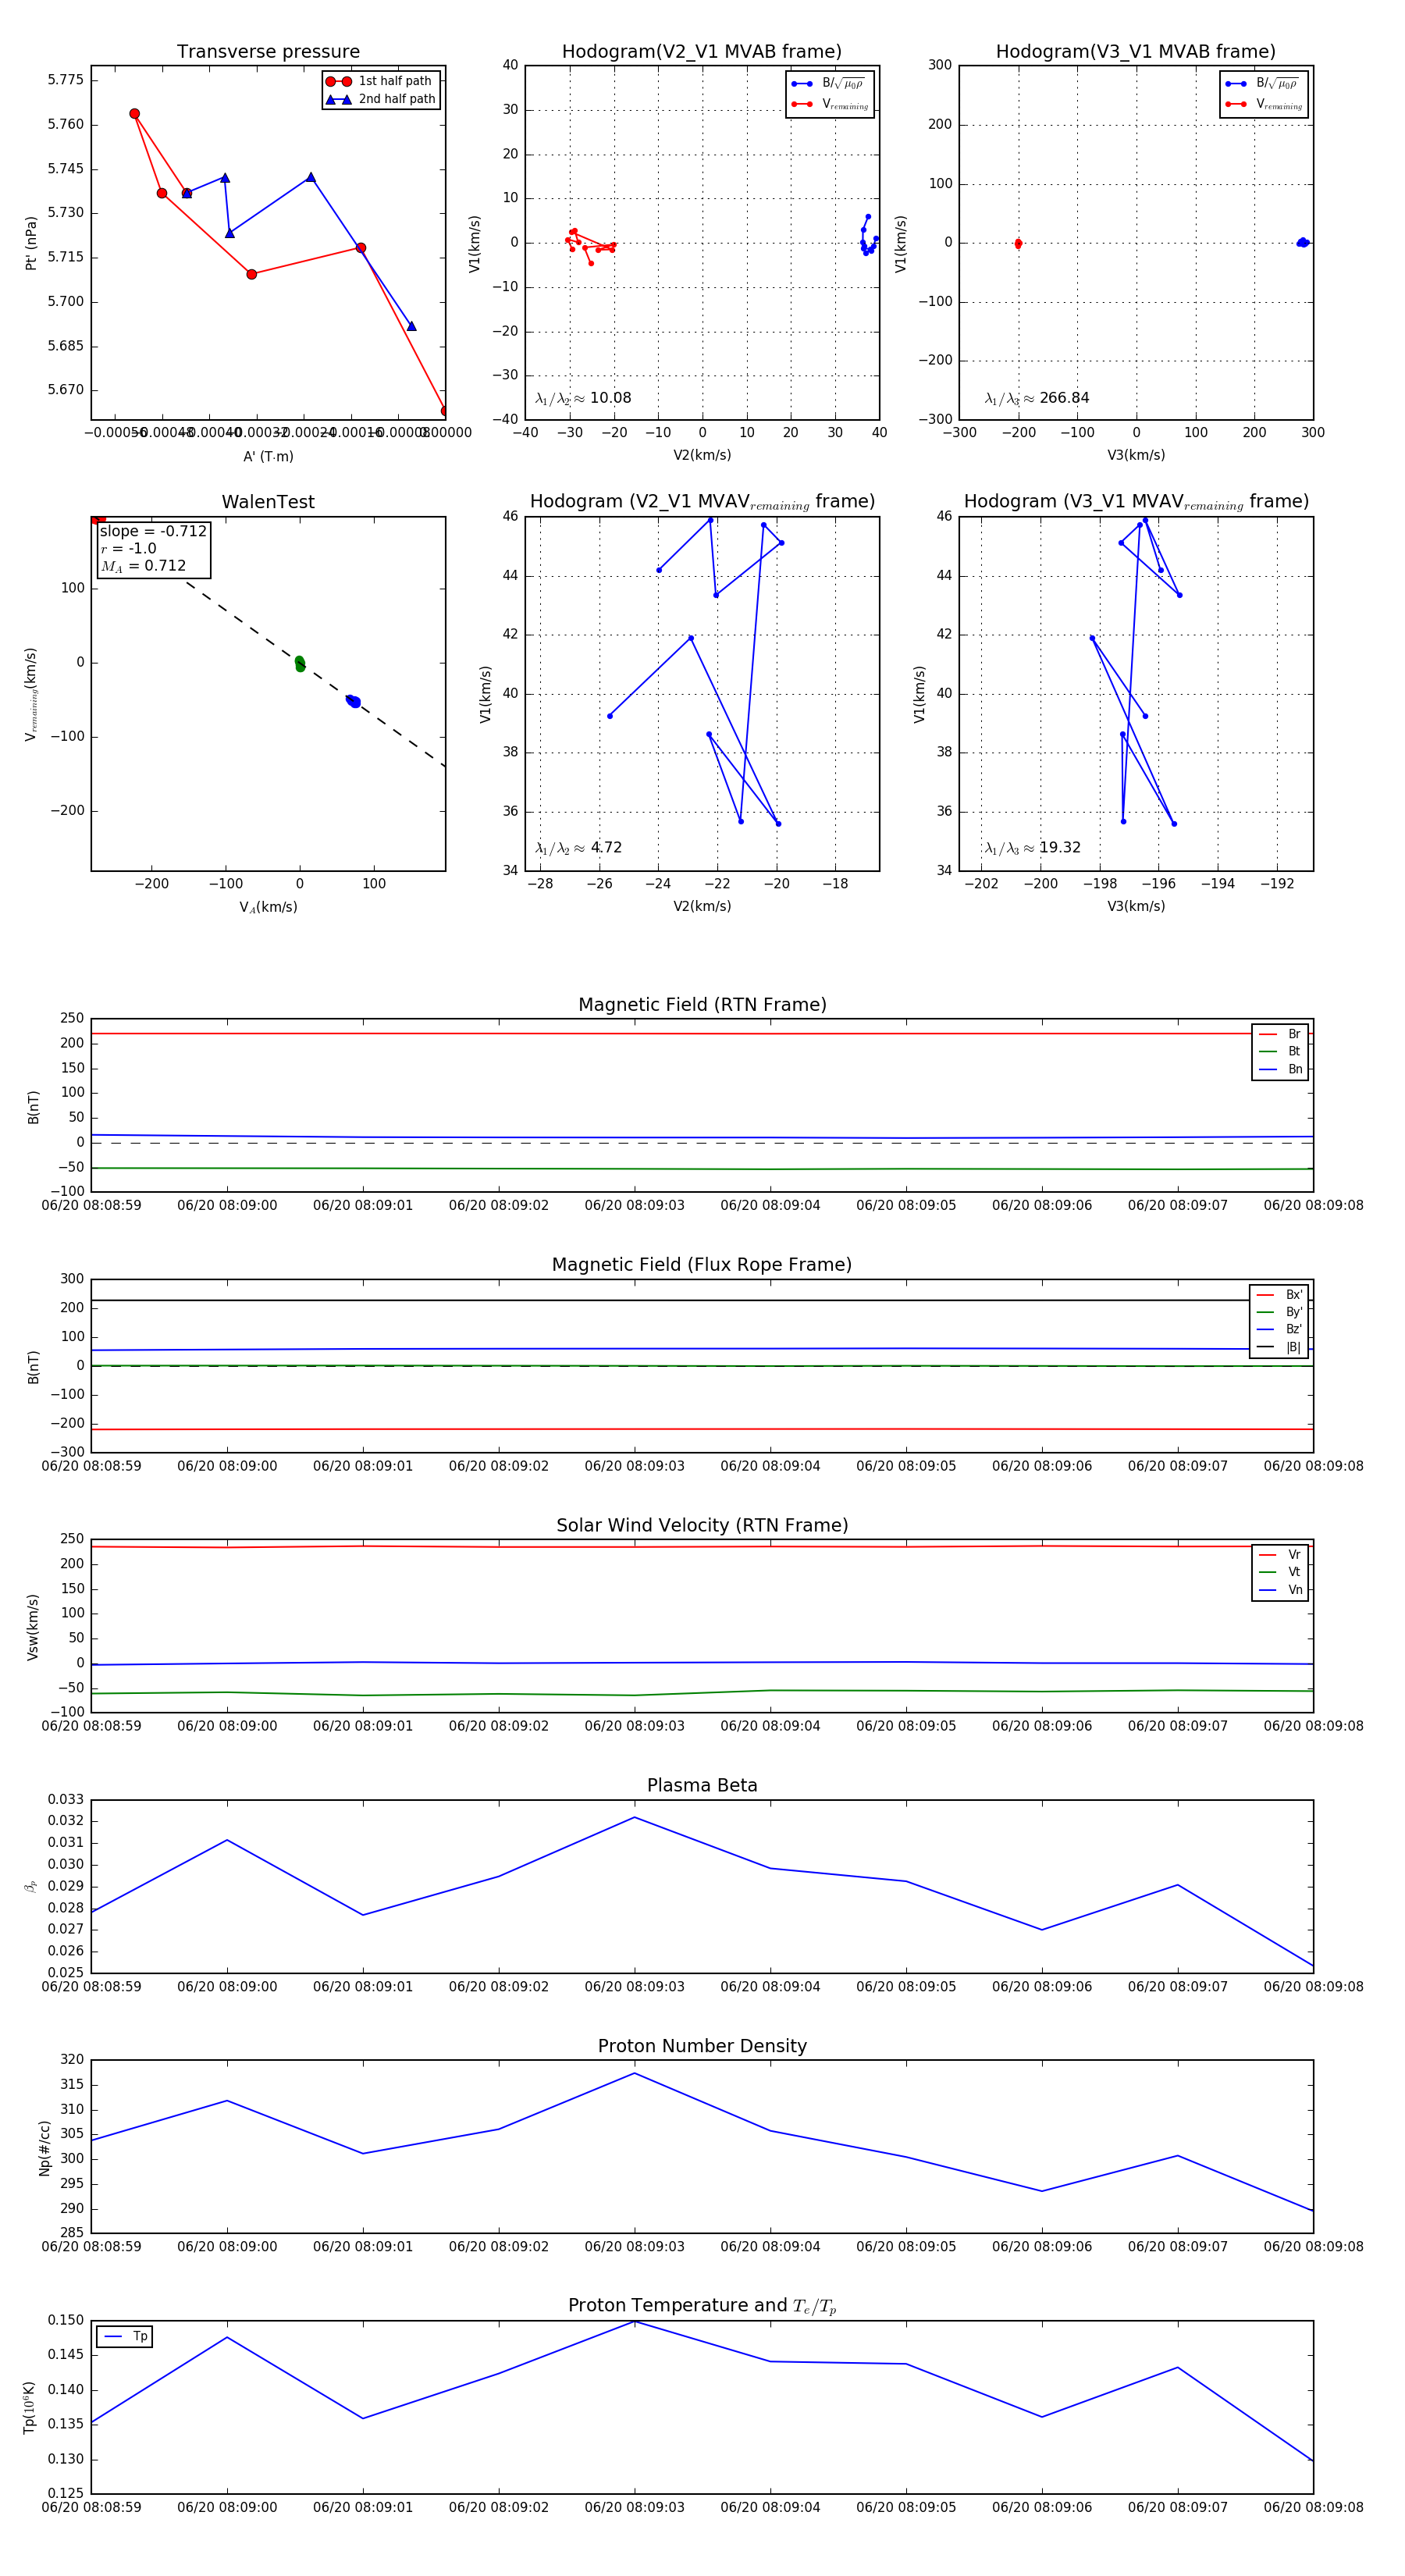This screenshot has height=2576, width=1405.
Task: Click the eigenvalue ratio 266.84 annotation
Action: click(1037, 398)
